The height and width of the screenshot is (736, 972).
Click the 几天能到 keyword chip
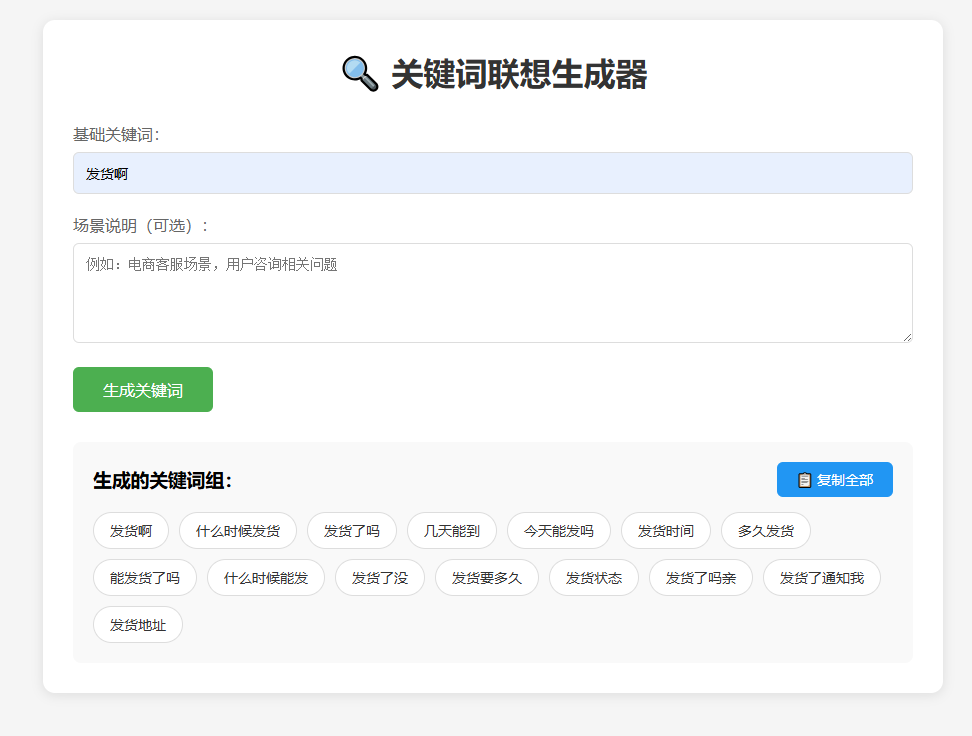452,531
